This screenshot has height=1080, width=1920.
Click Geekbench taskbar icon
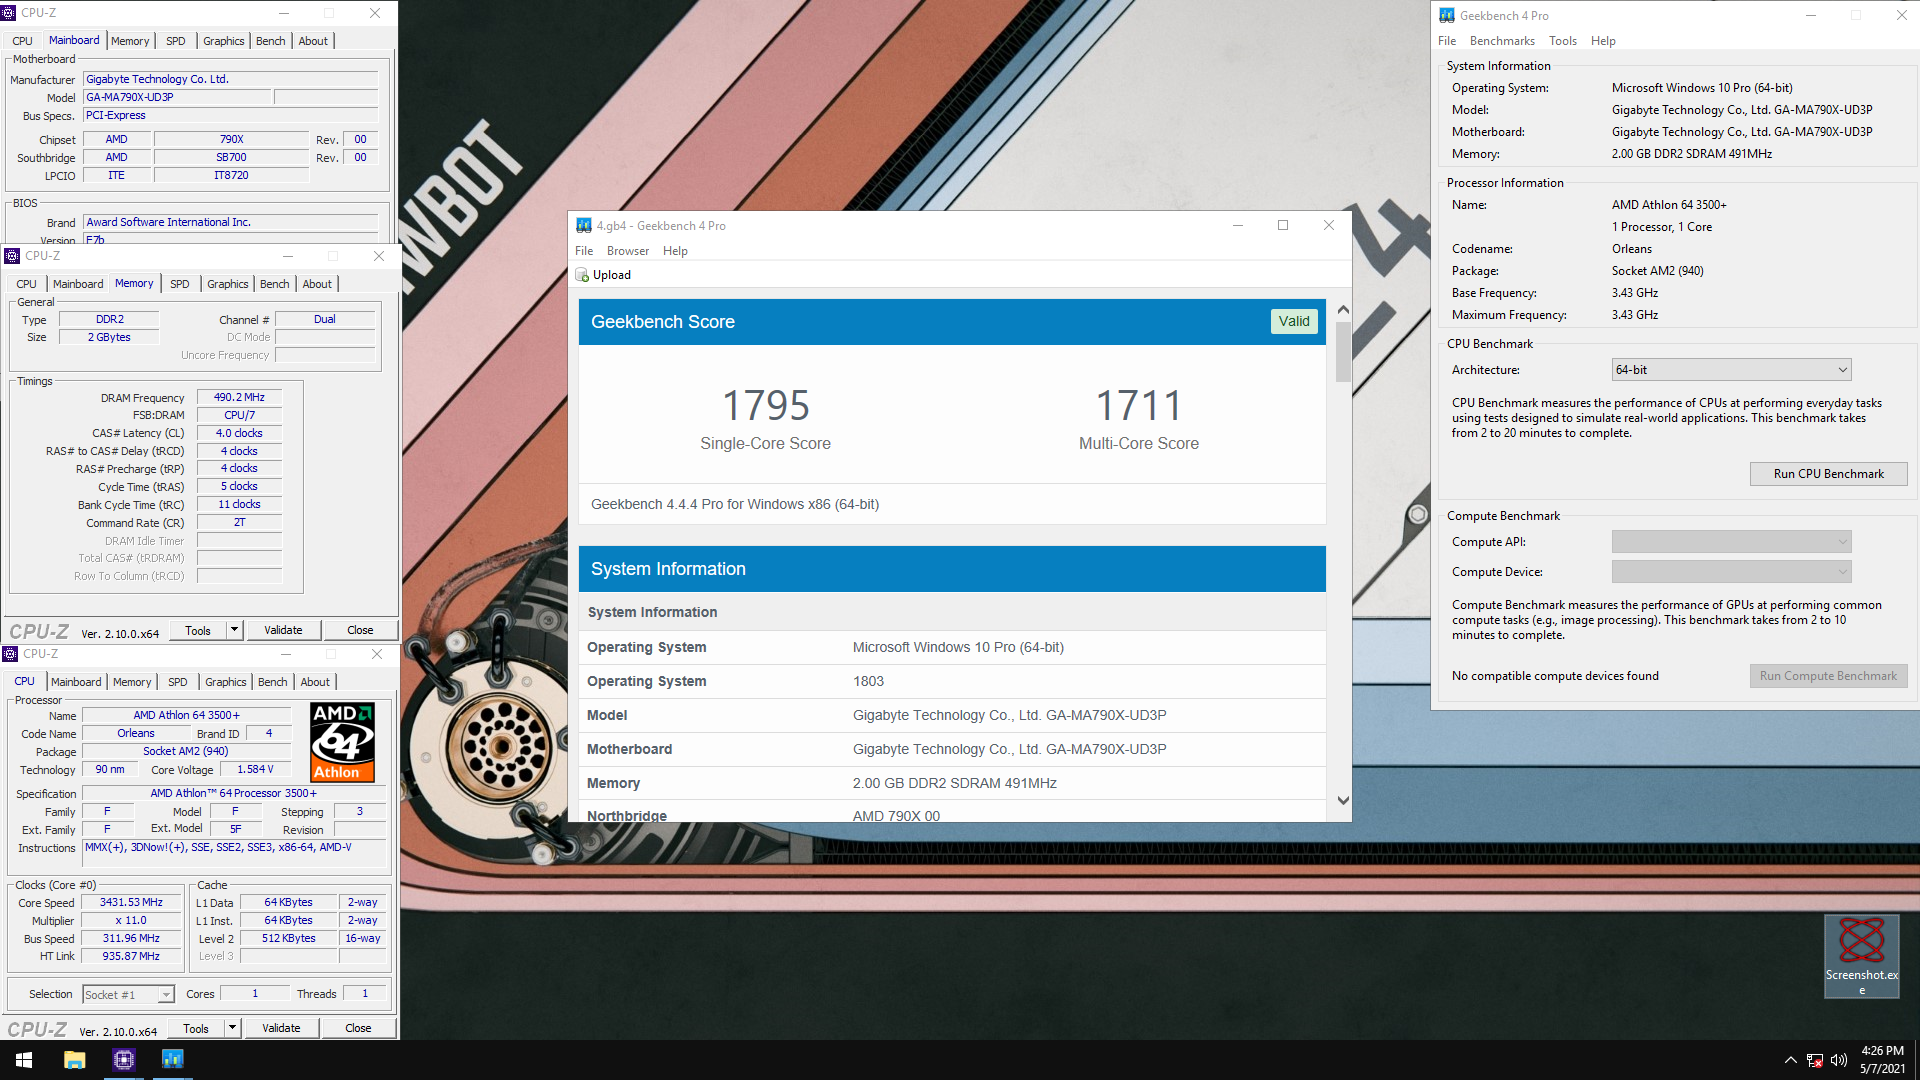coord(172,1060)
